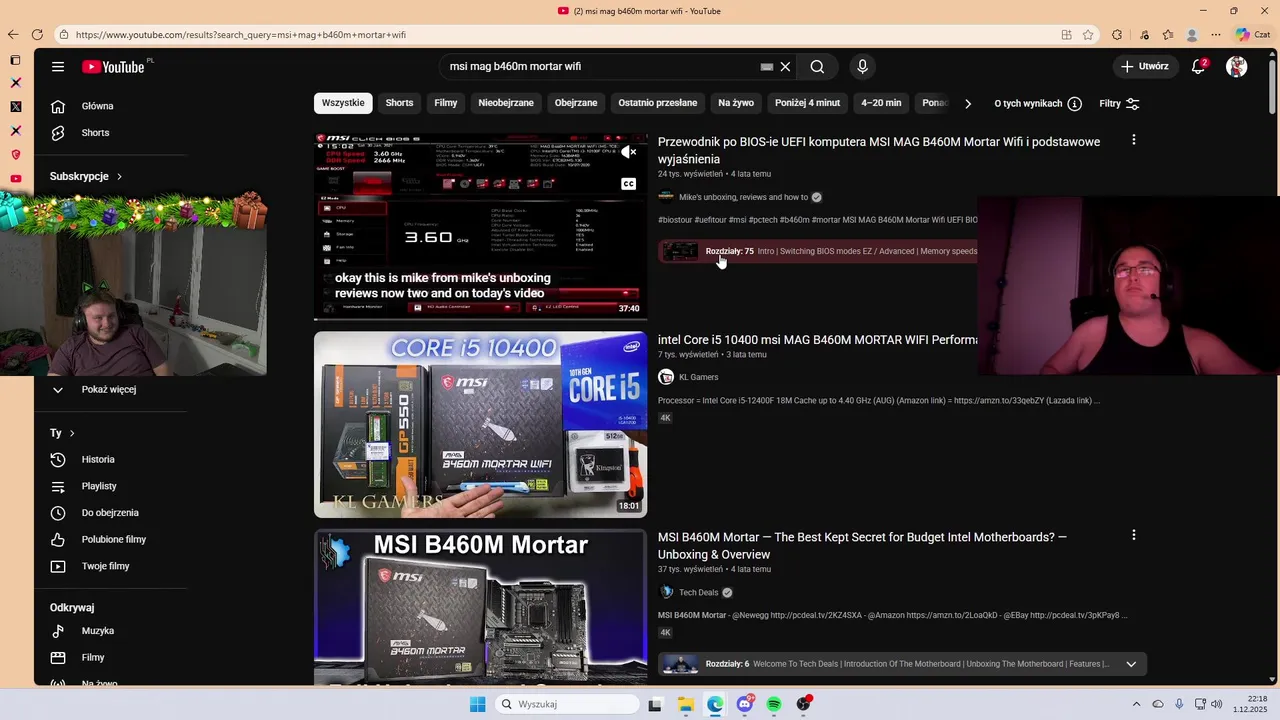Select the Wszystkie filter chip

tap(343, 103)
